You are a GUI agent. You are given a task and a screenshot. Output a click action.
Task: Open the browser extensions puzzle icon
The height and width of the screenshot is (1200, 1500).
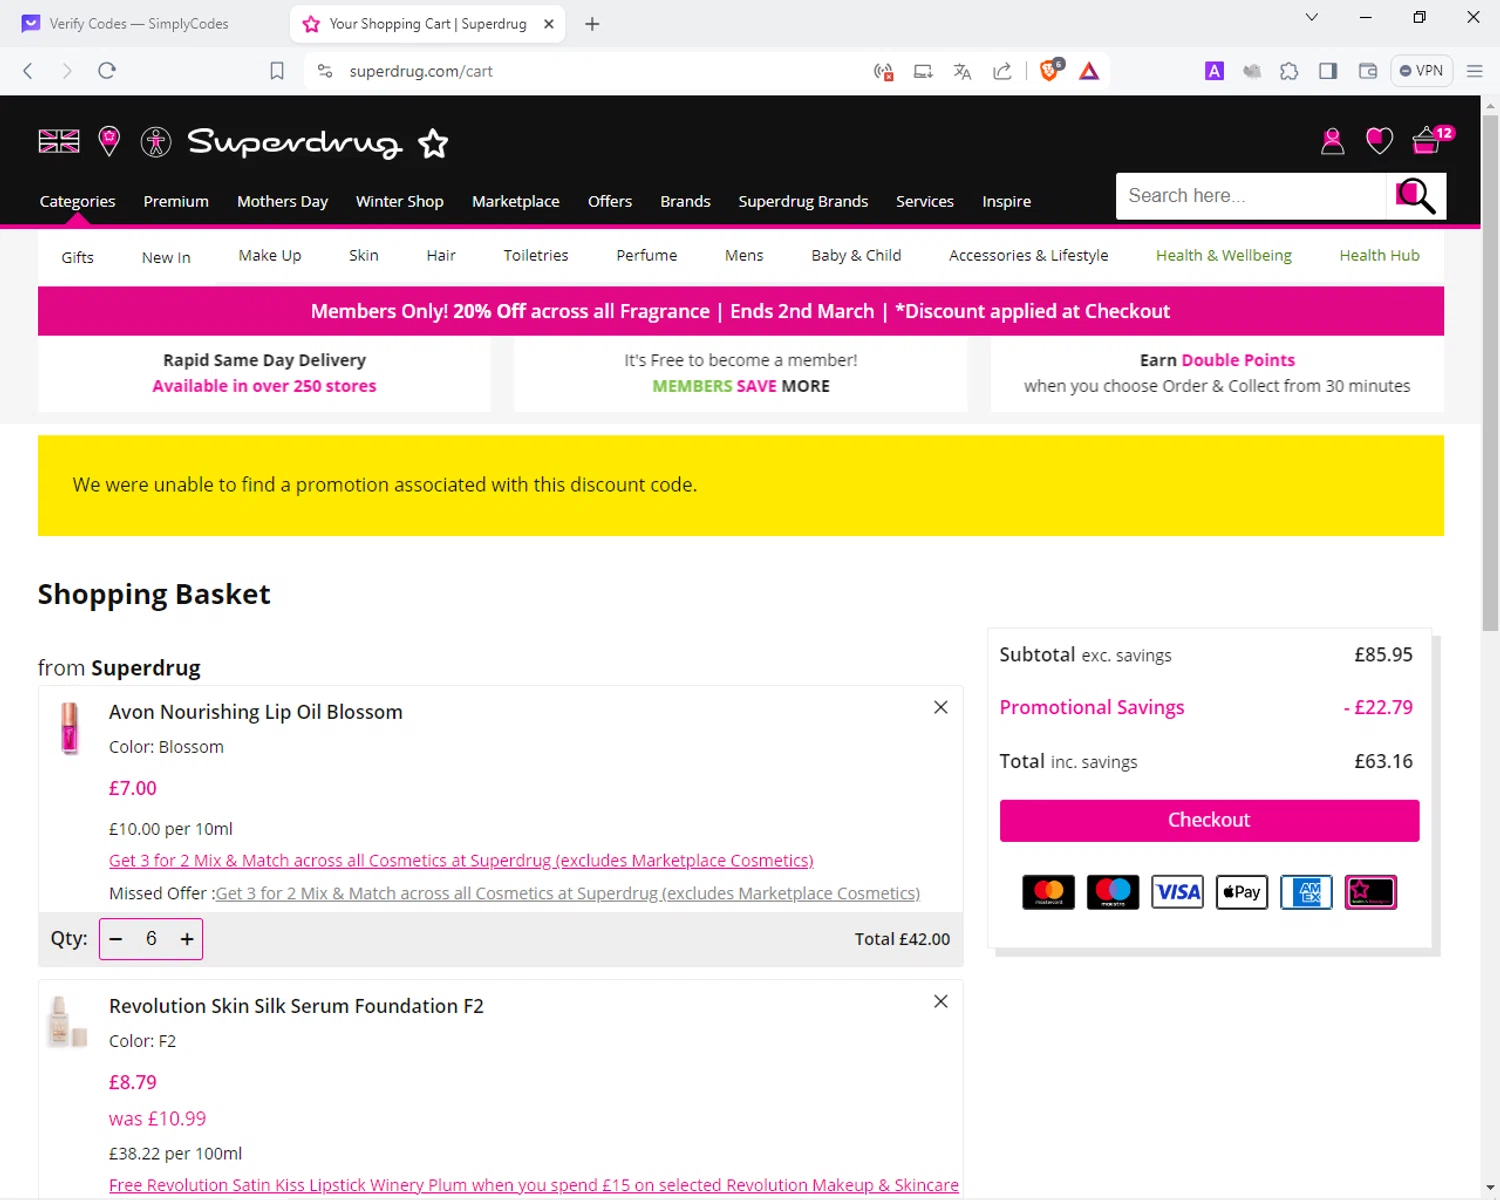pos(1289,71)
